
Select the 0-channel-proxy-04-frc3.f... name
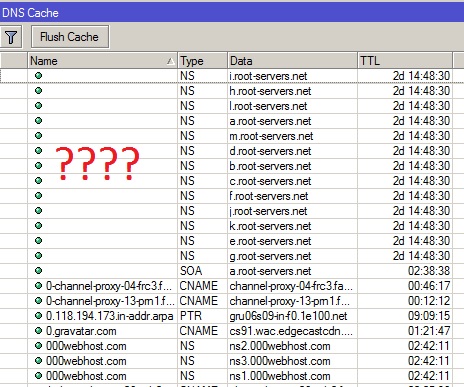click(109, 286)
